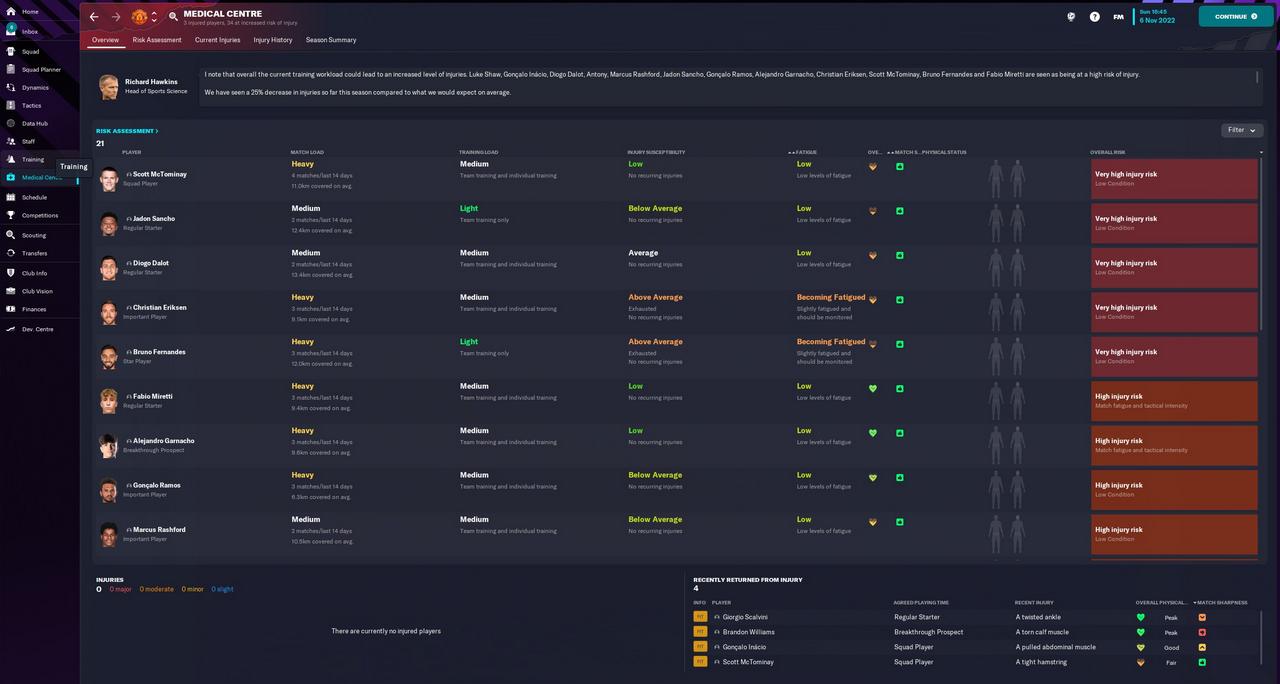This screenshot has width=1280, height=684.
Task: Click Giorgio Scalvini's FIT info badge
Action: (x=700, y=617)
